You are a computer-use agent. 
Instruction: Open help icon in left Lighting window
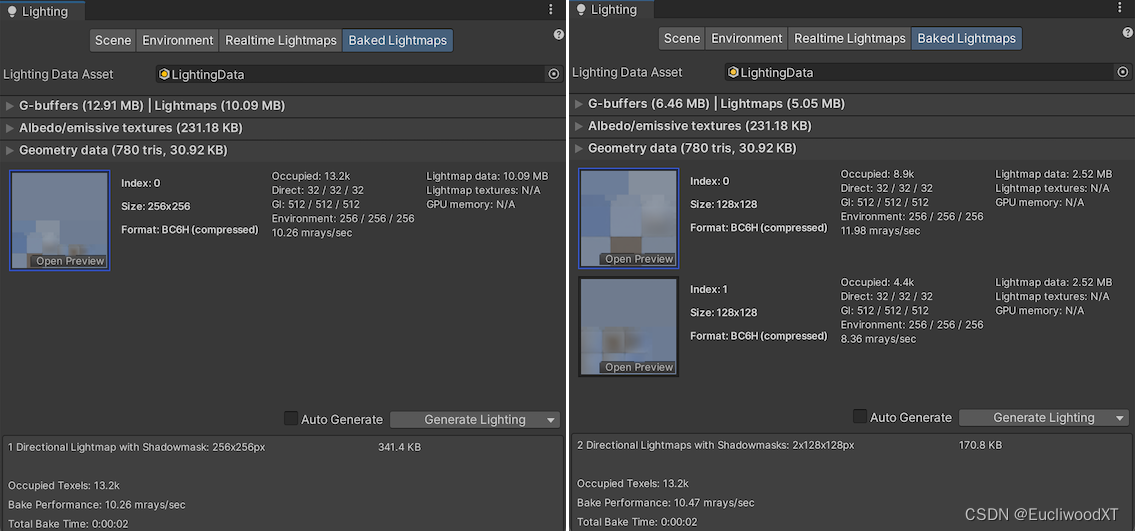(559, 35)
